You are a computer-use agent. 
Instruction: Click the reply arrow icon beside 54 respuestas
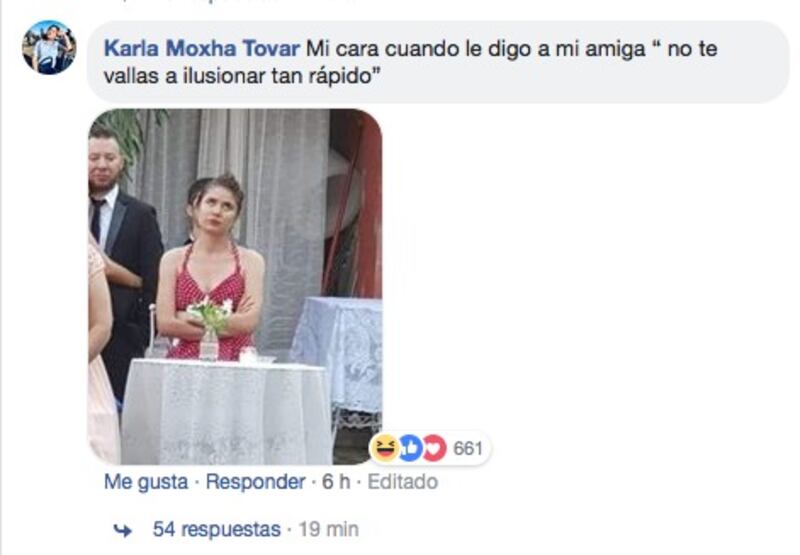pos(122,531)
